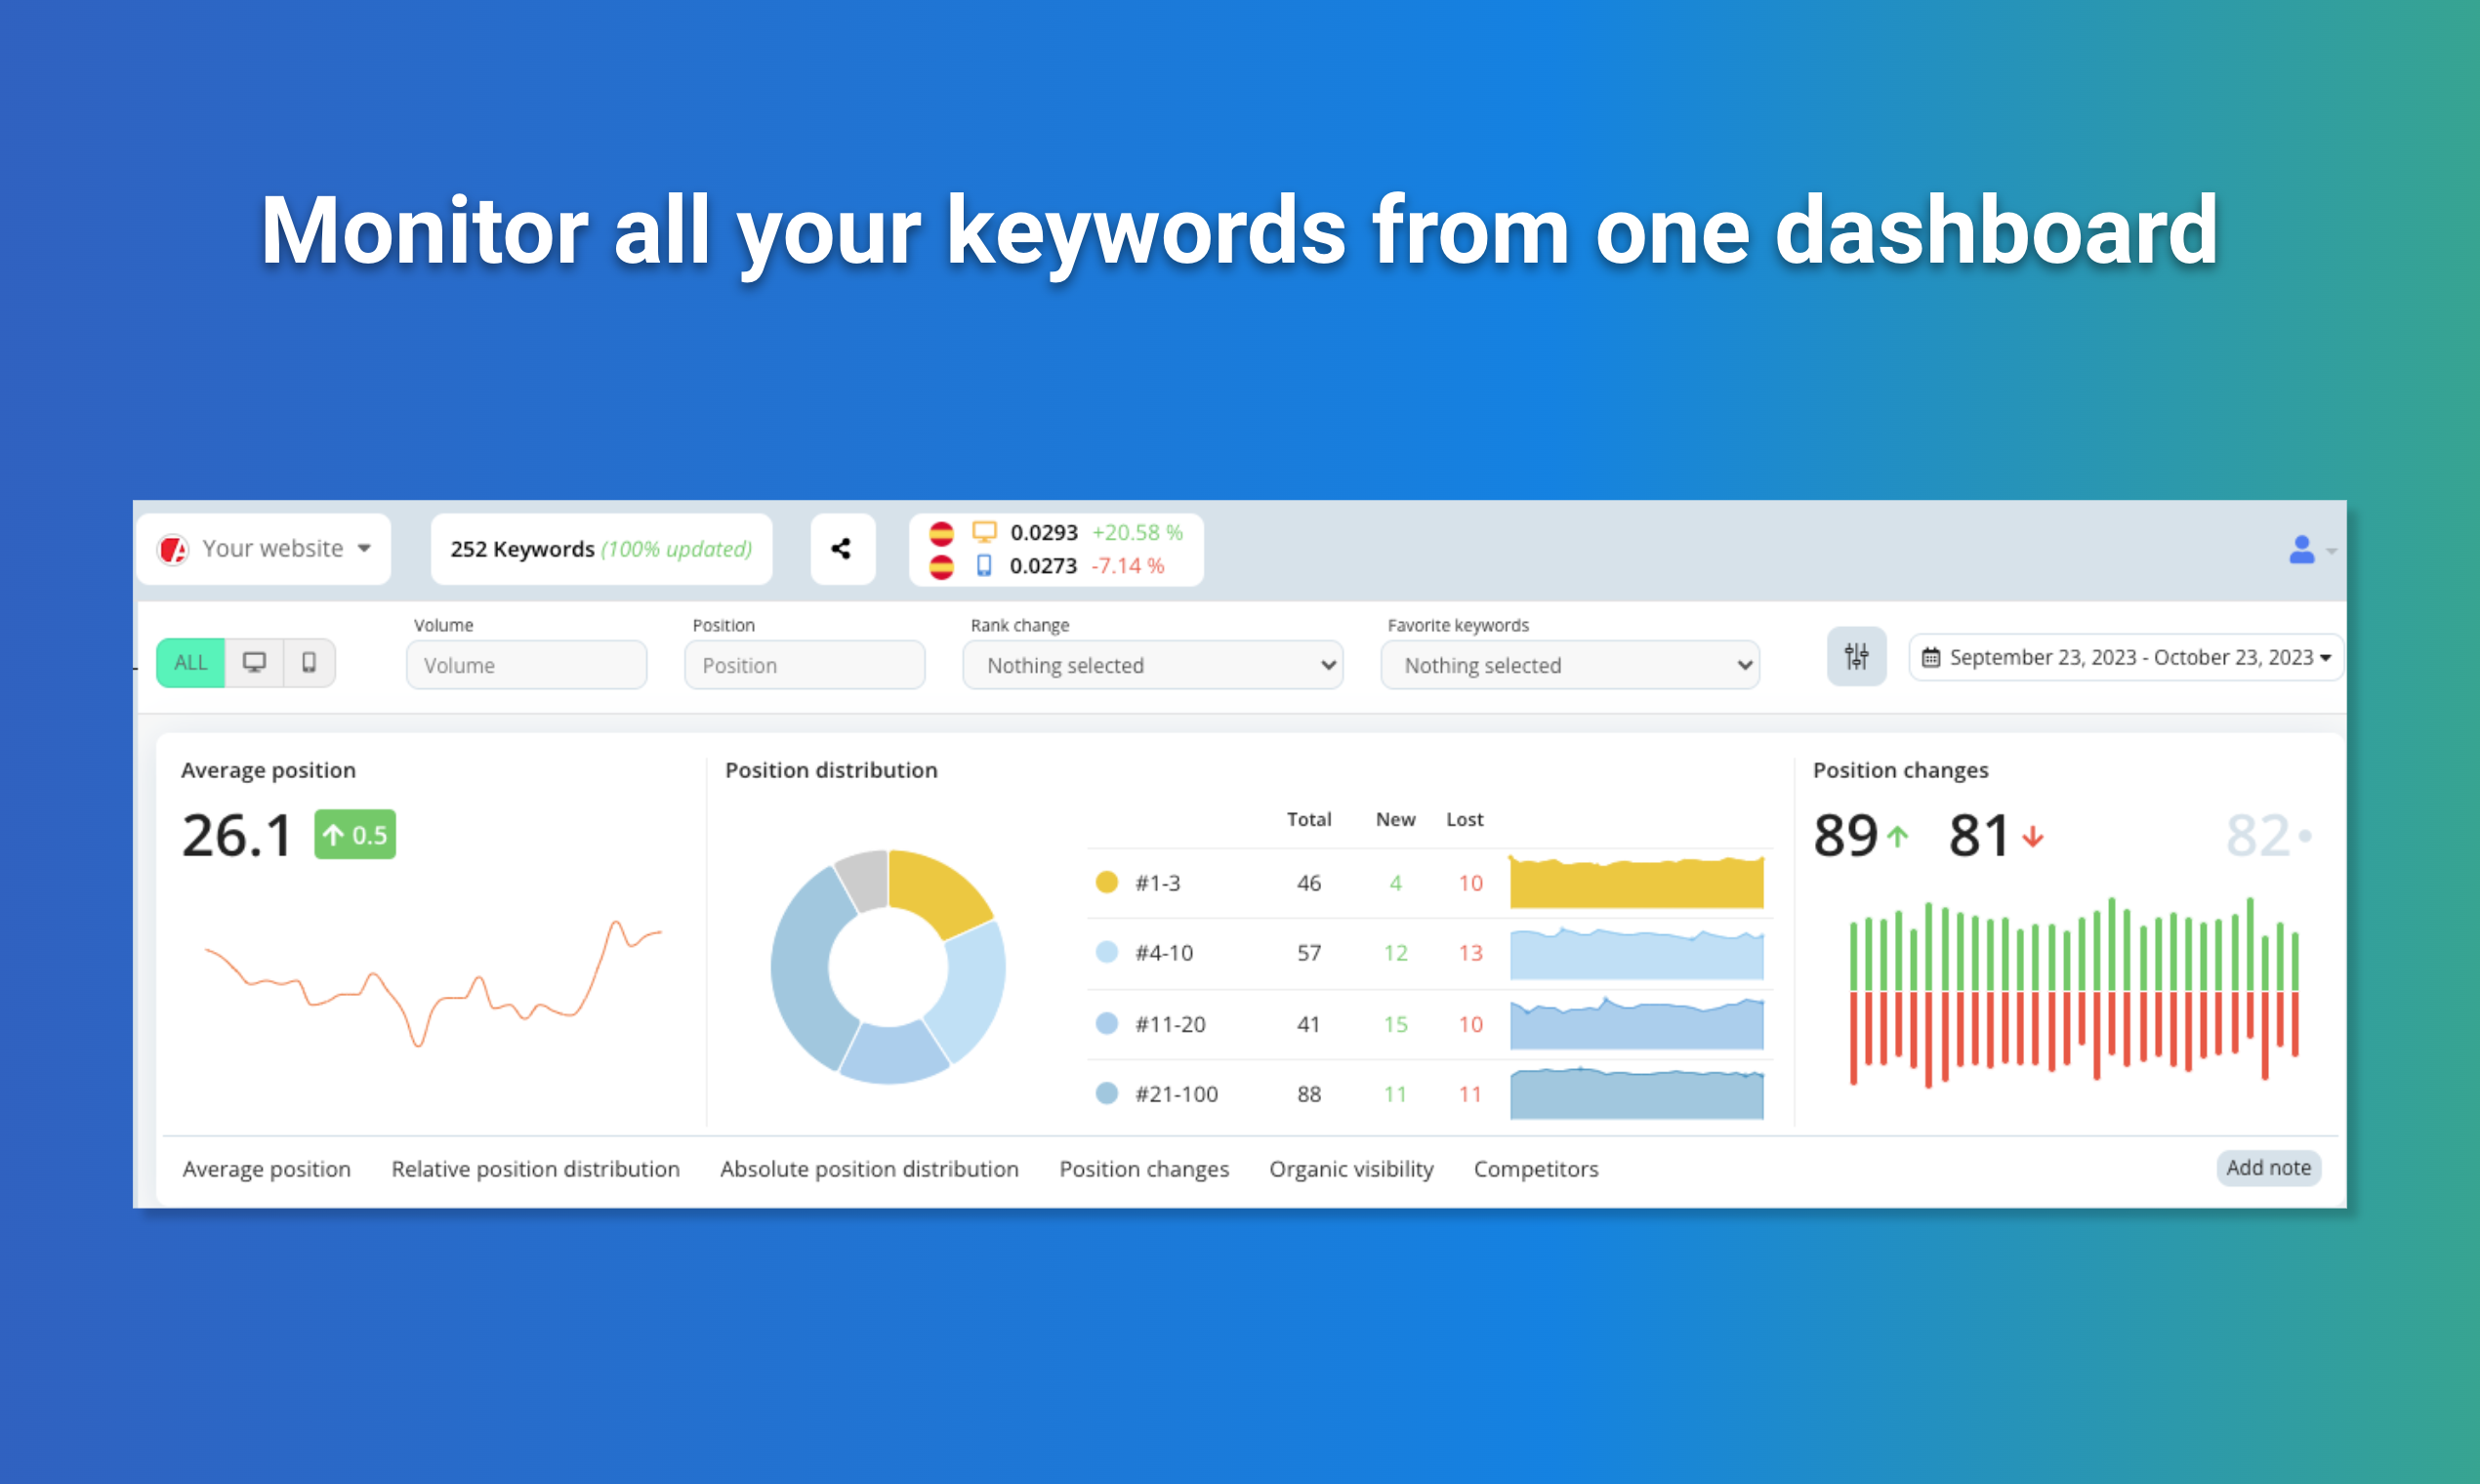Toggle desktop view filter tab

pyautogui.click(x=255, y=663)
